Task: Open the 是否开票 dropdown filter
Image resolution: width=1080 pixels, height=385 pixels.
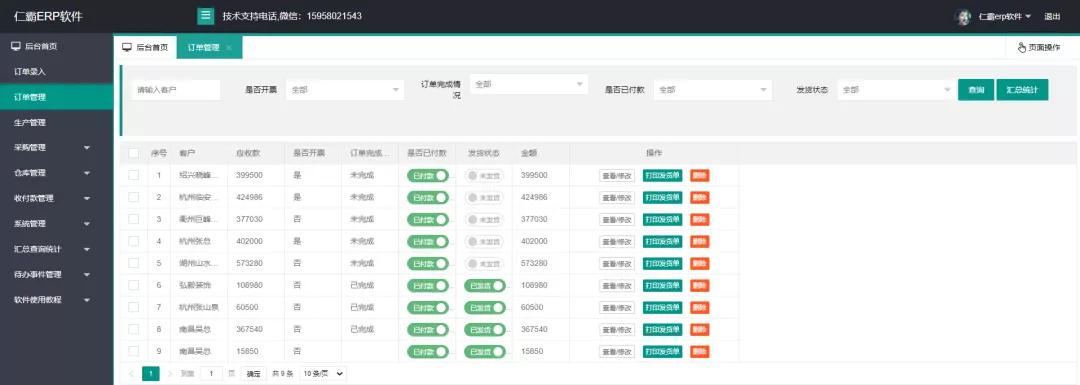Action: tap(345, 90)
